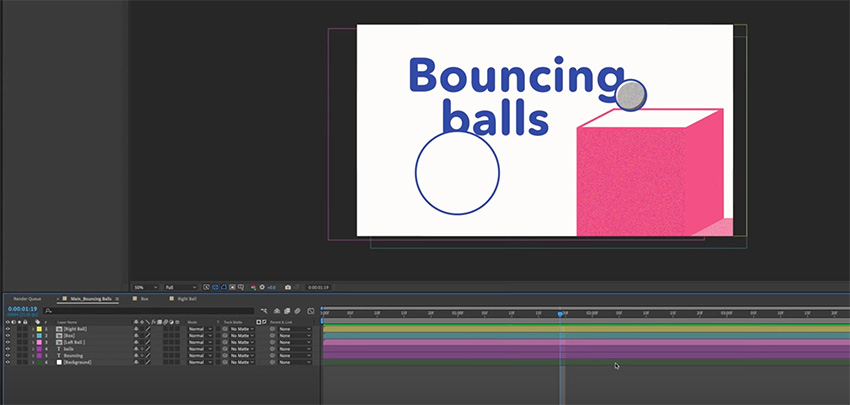Screen dimensions: 850x405
Task: Click the yellow label swatch of Right Ball
Action: [x=39, y=329]
